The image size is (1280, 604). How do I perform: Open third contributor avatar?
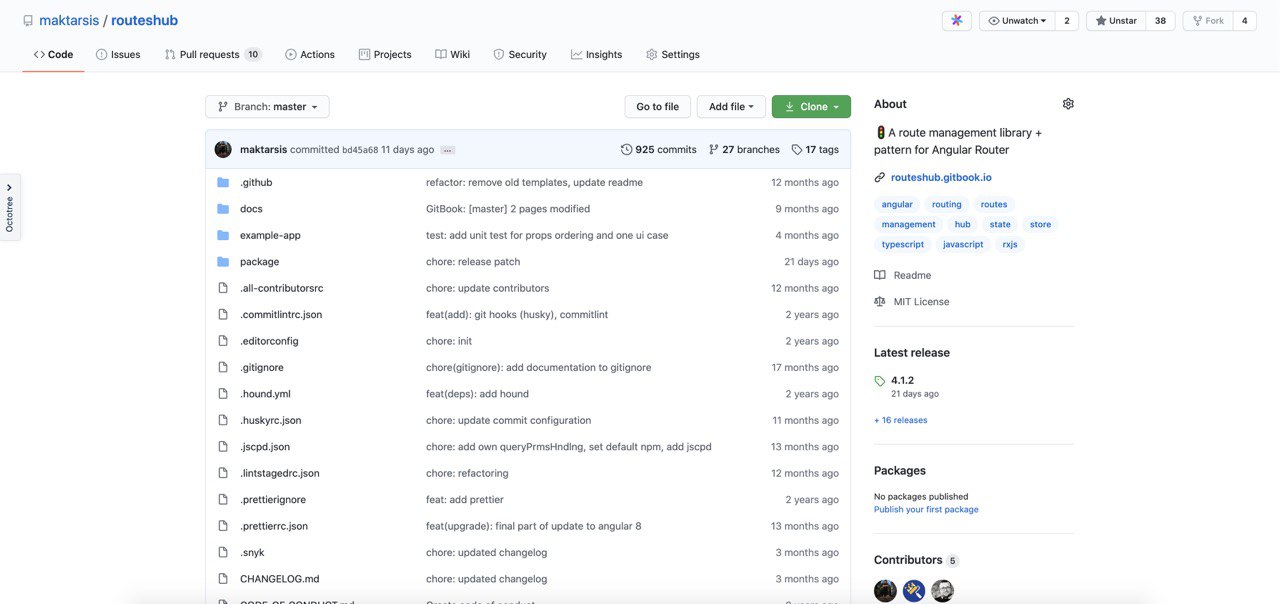click(943, 591)
